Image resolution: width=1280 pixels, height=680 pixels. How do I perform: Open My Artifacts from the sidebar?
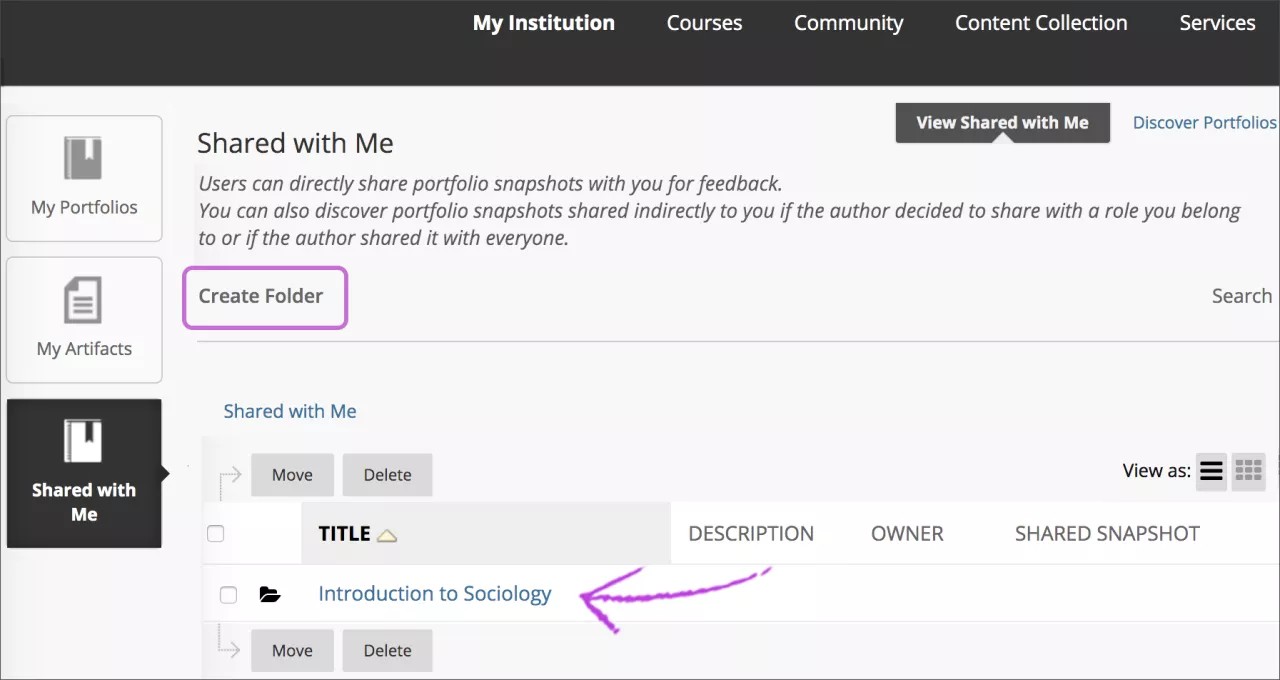(x=84, y=320)
